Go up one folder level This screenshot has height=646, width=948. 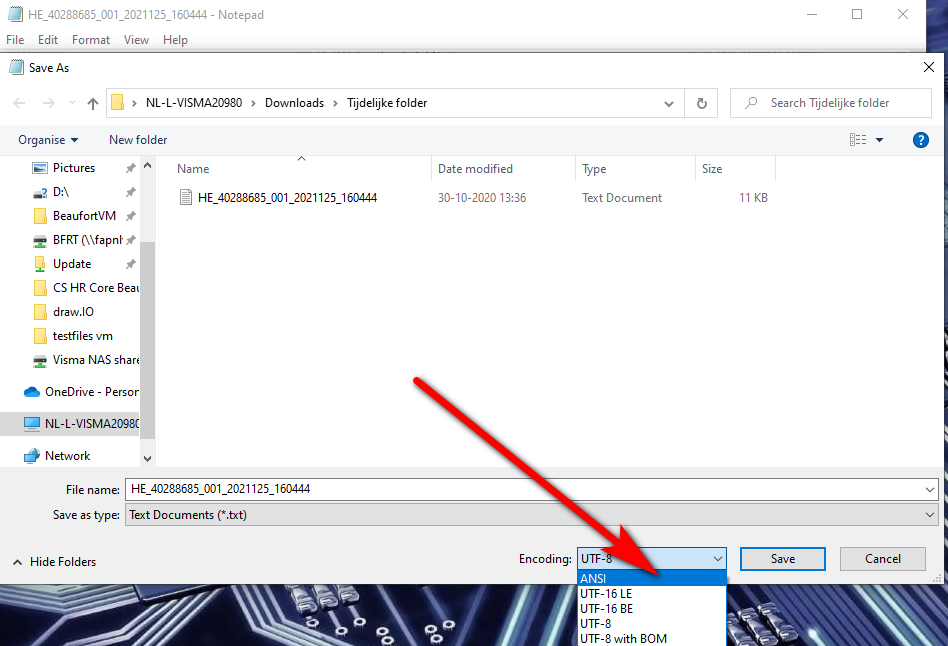pyautogui.click(x=93, y=103)
